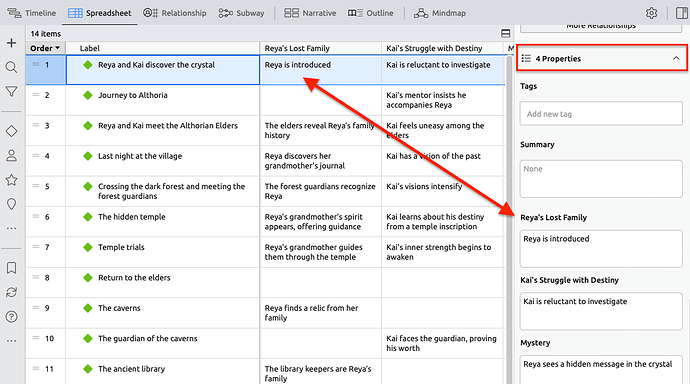Click 'Crossing the dark forest' row label
This screenshot has height=384, width=690.
coord(171,191)
